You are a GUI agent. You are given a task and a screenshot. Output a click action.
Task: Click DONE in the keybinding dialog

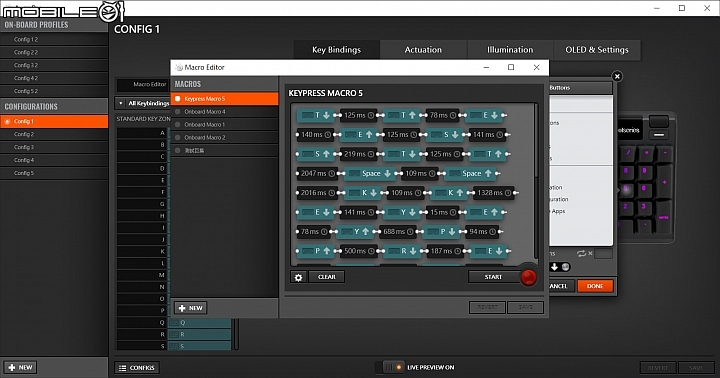pos(595,286)
